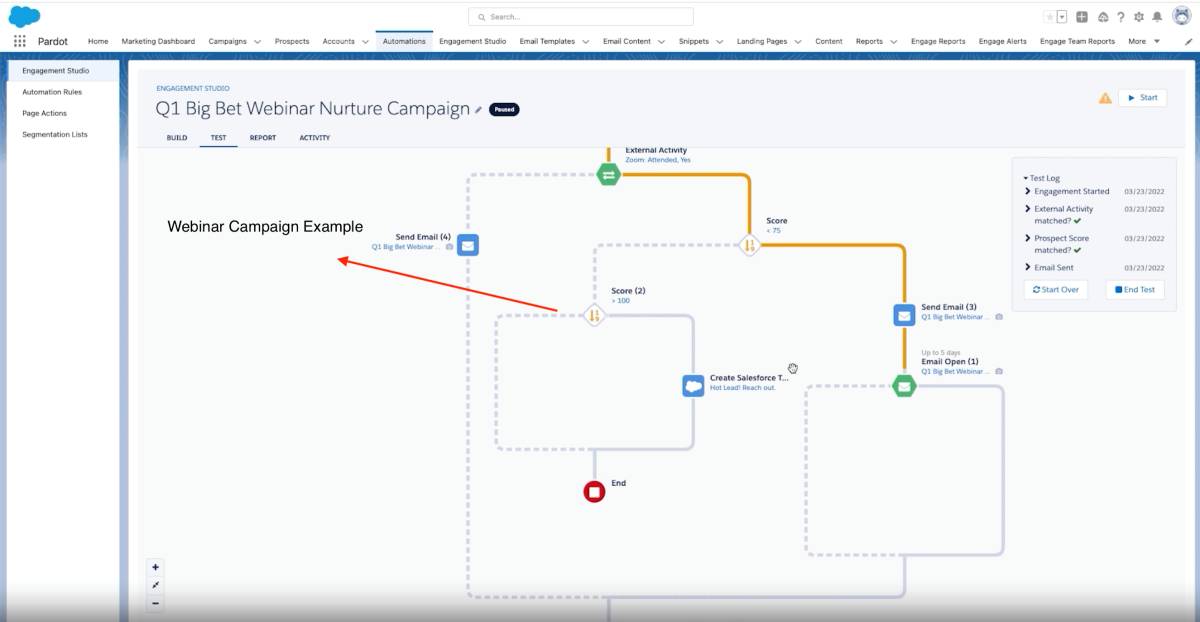Open the Trailhead guidance icon

click(x=1103, y=17)
